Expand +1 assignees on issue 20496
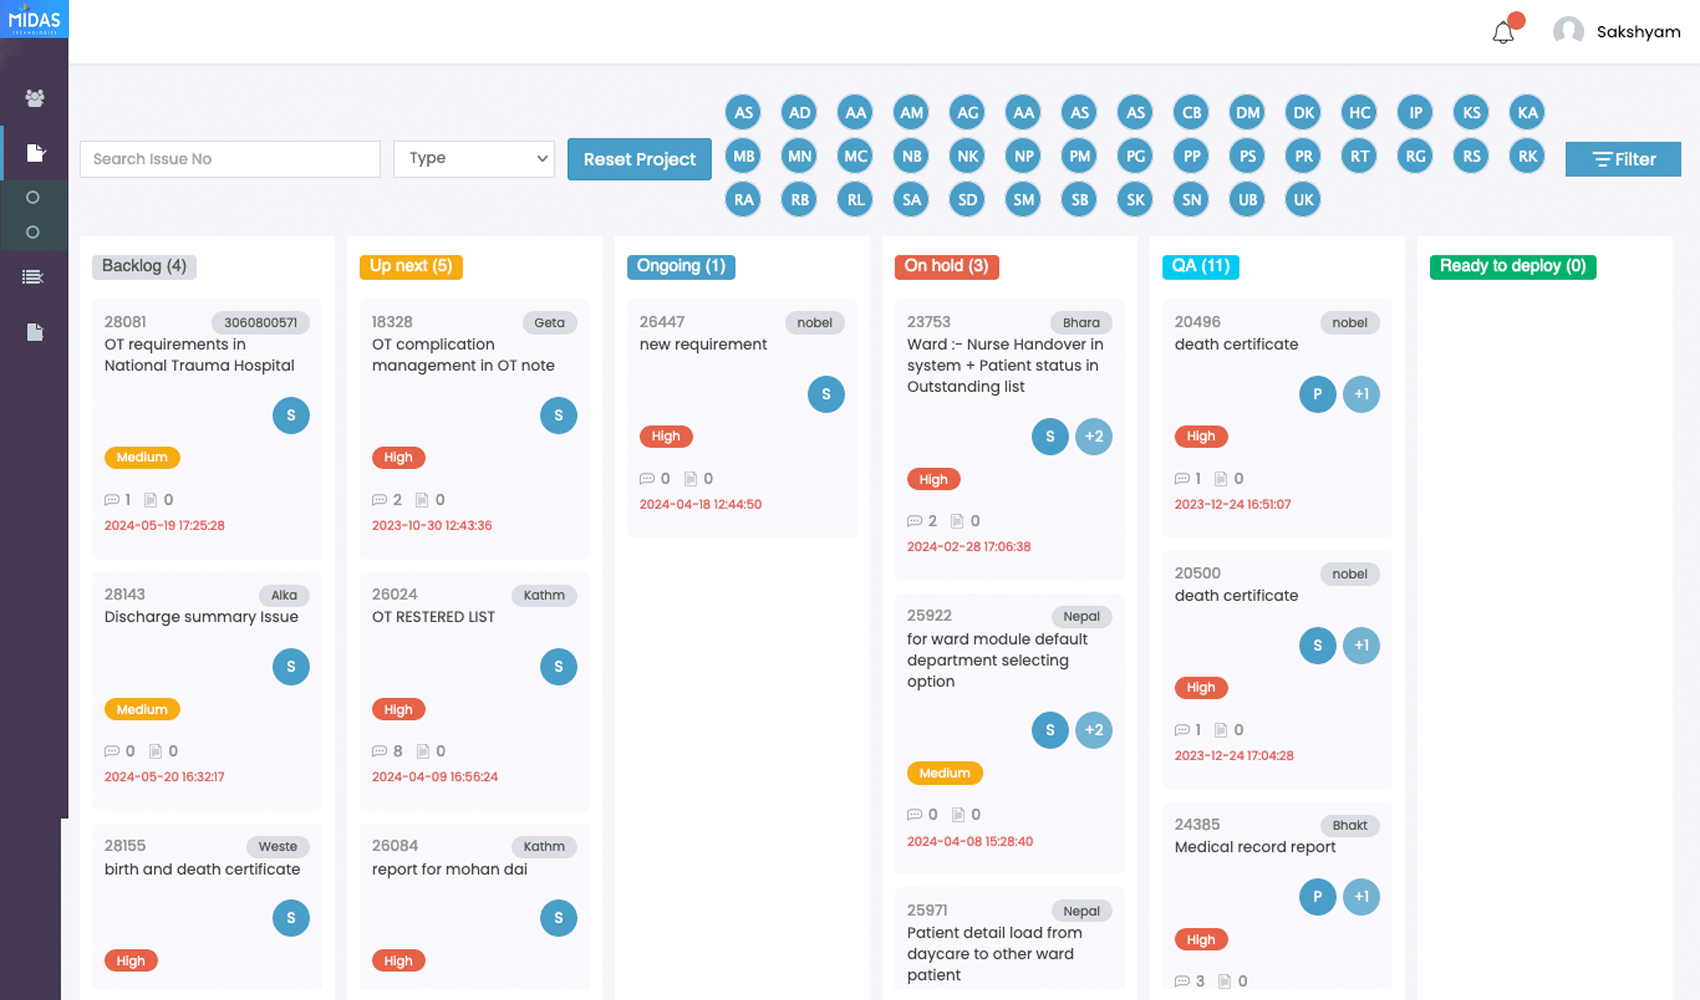Image resolution: width=1700 pixels, height=1000 pixels. (x=1361, y=394)
